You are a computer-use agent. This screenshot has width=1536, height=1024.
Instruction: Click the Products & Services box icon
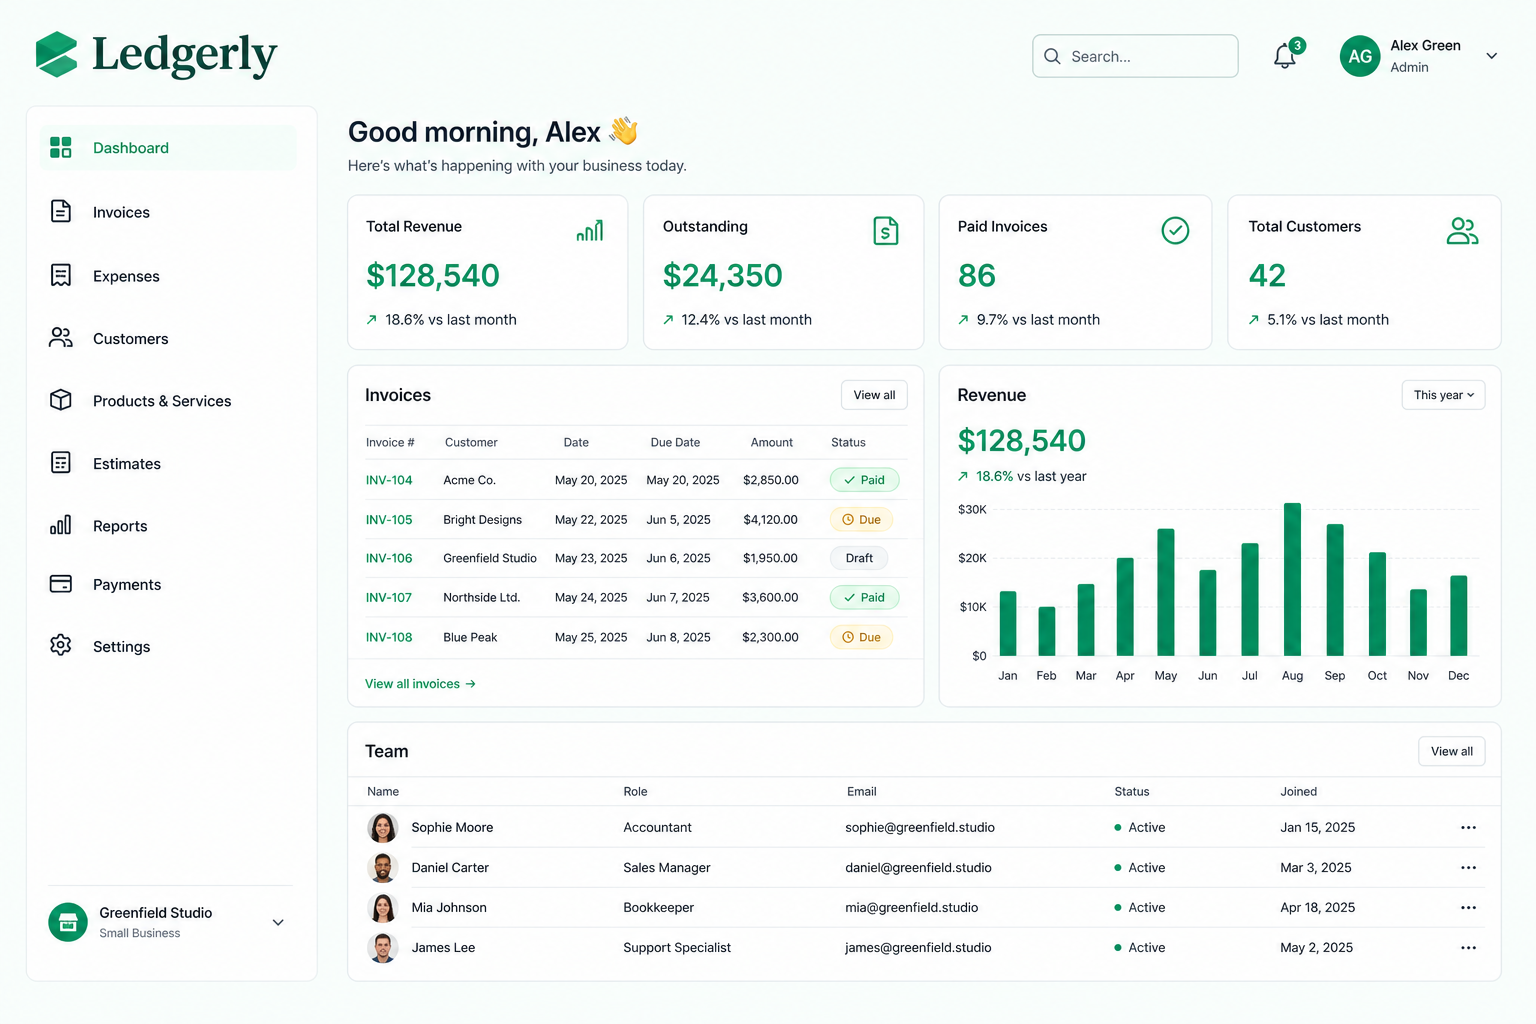(61, 400)
